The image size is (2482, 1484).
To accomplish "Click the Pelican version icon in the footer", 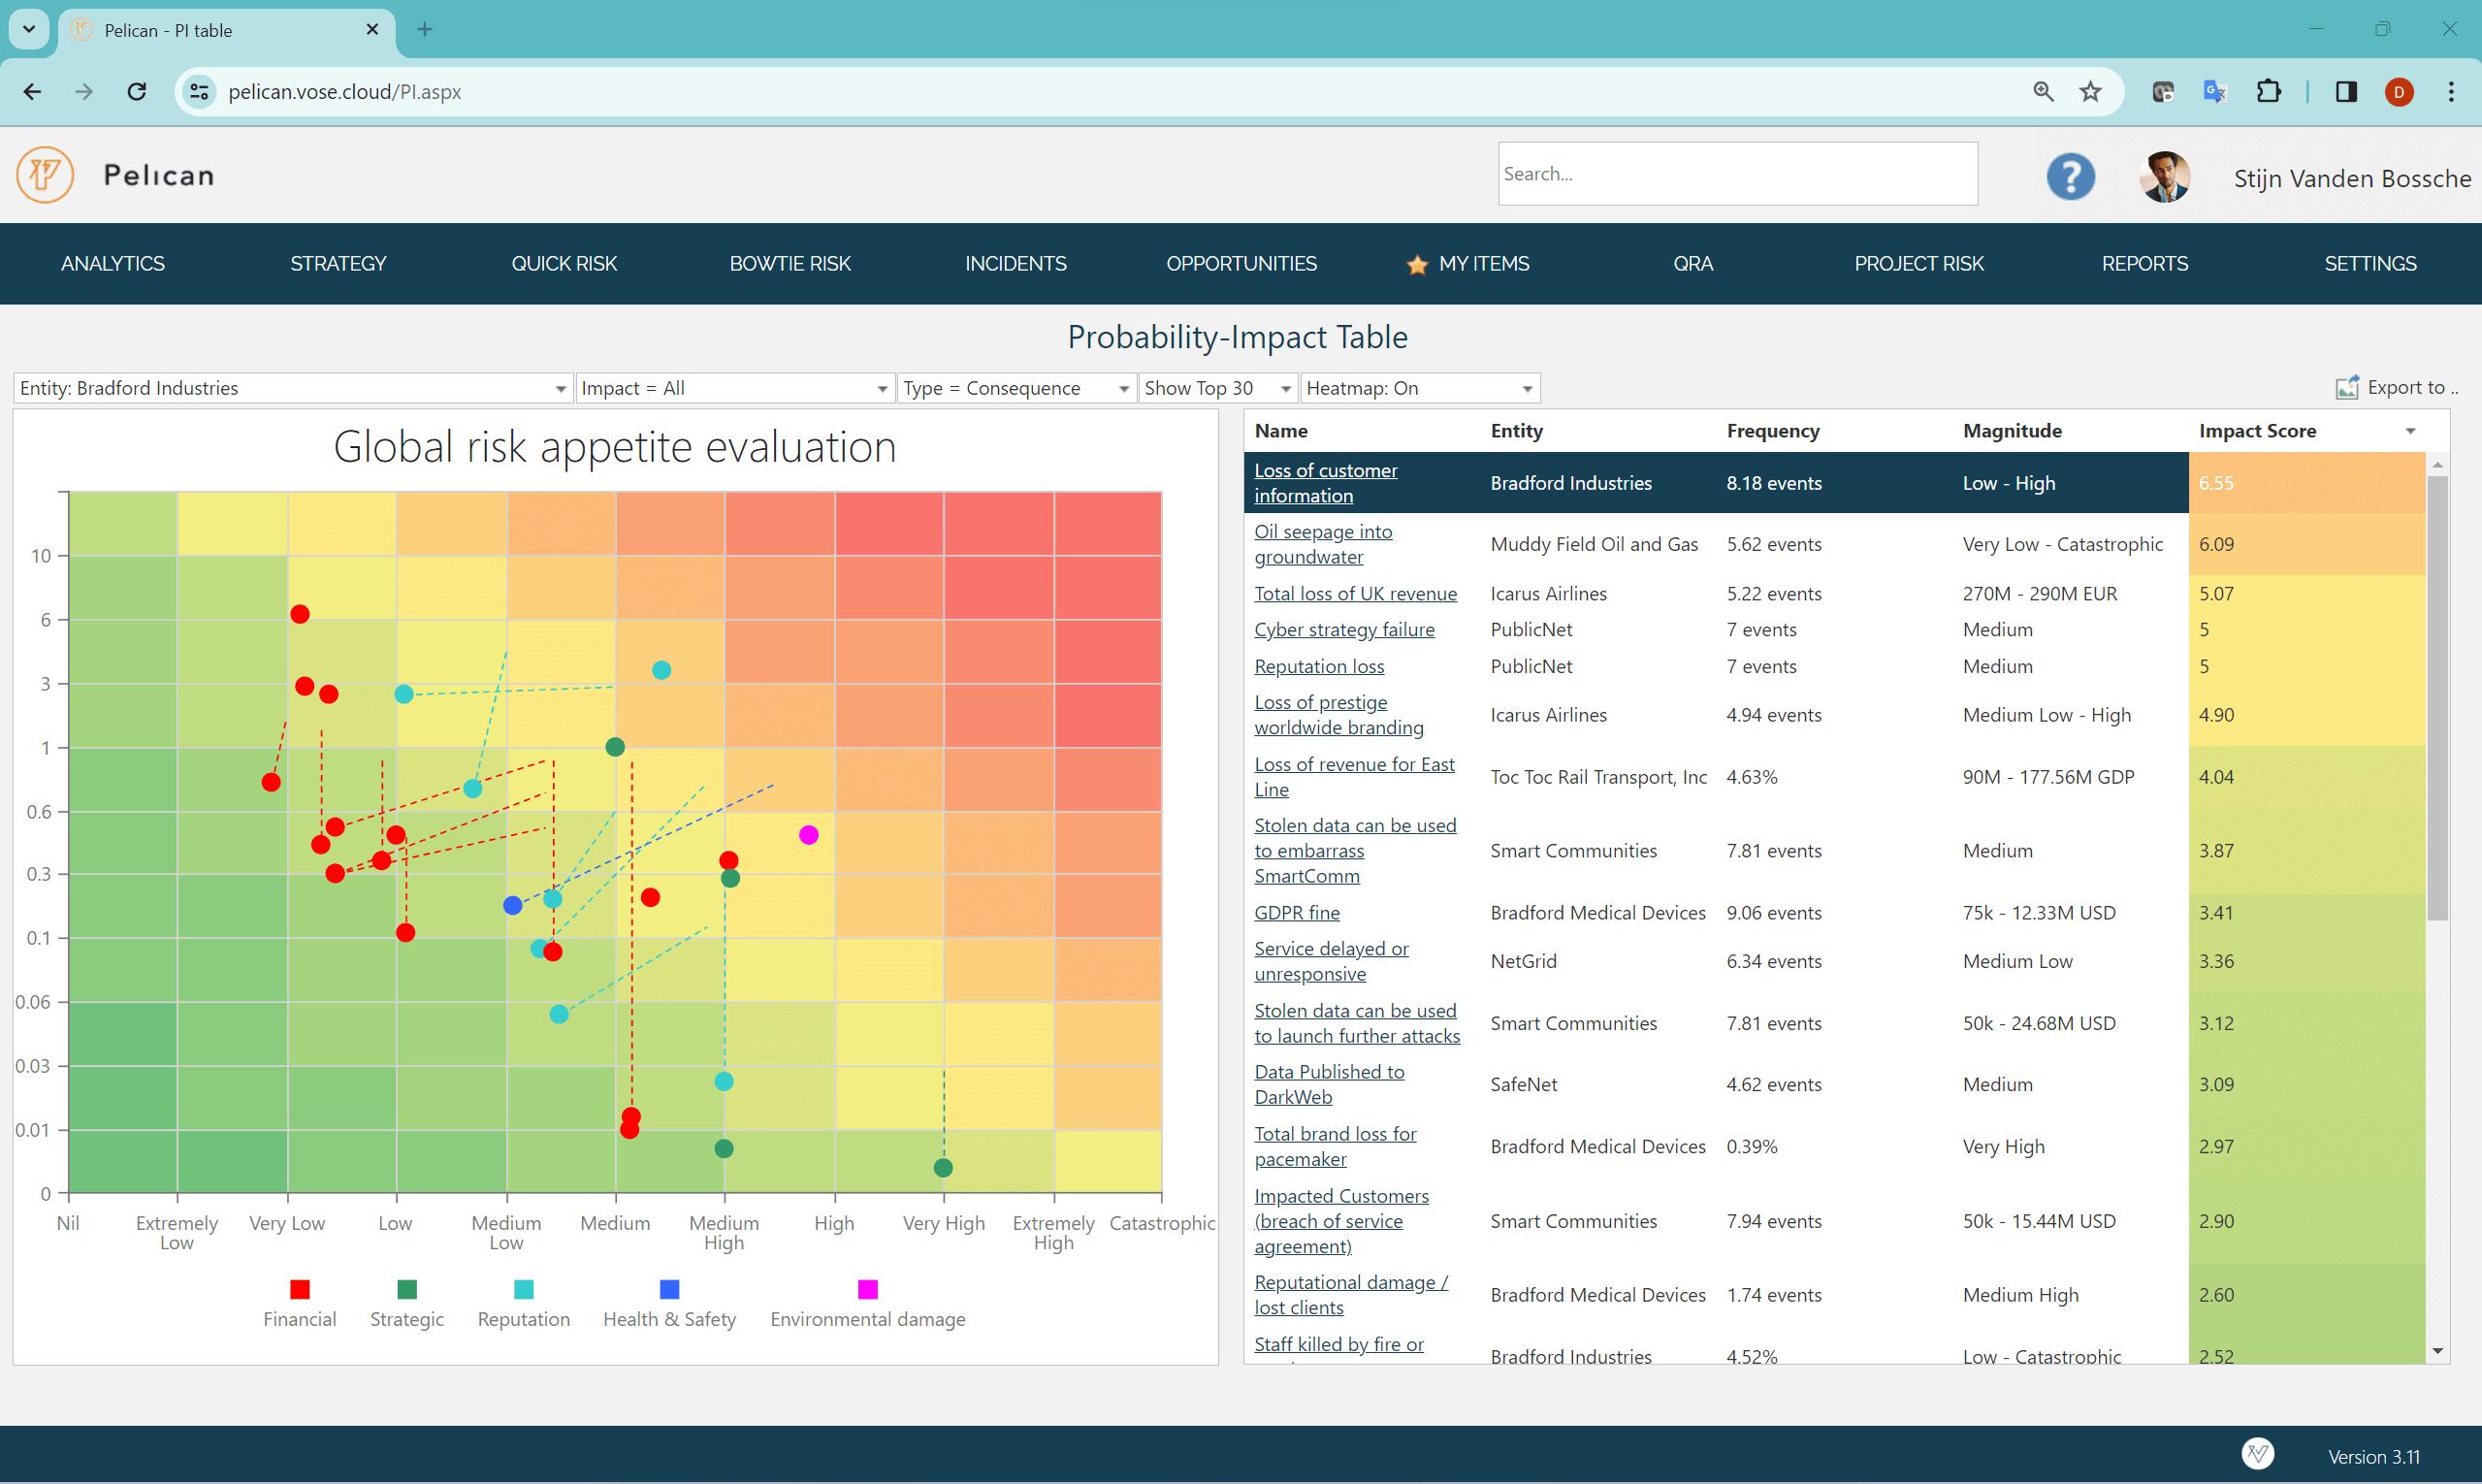I will [2258, 1454].
